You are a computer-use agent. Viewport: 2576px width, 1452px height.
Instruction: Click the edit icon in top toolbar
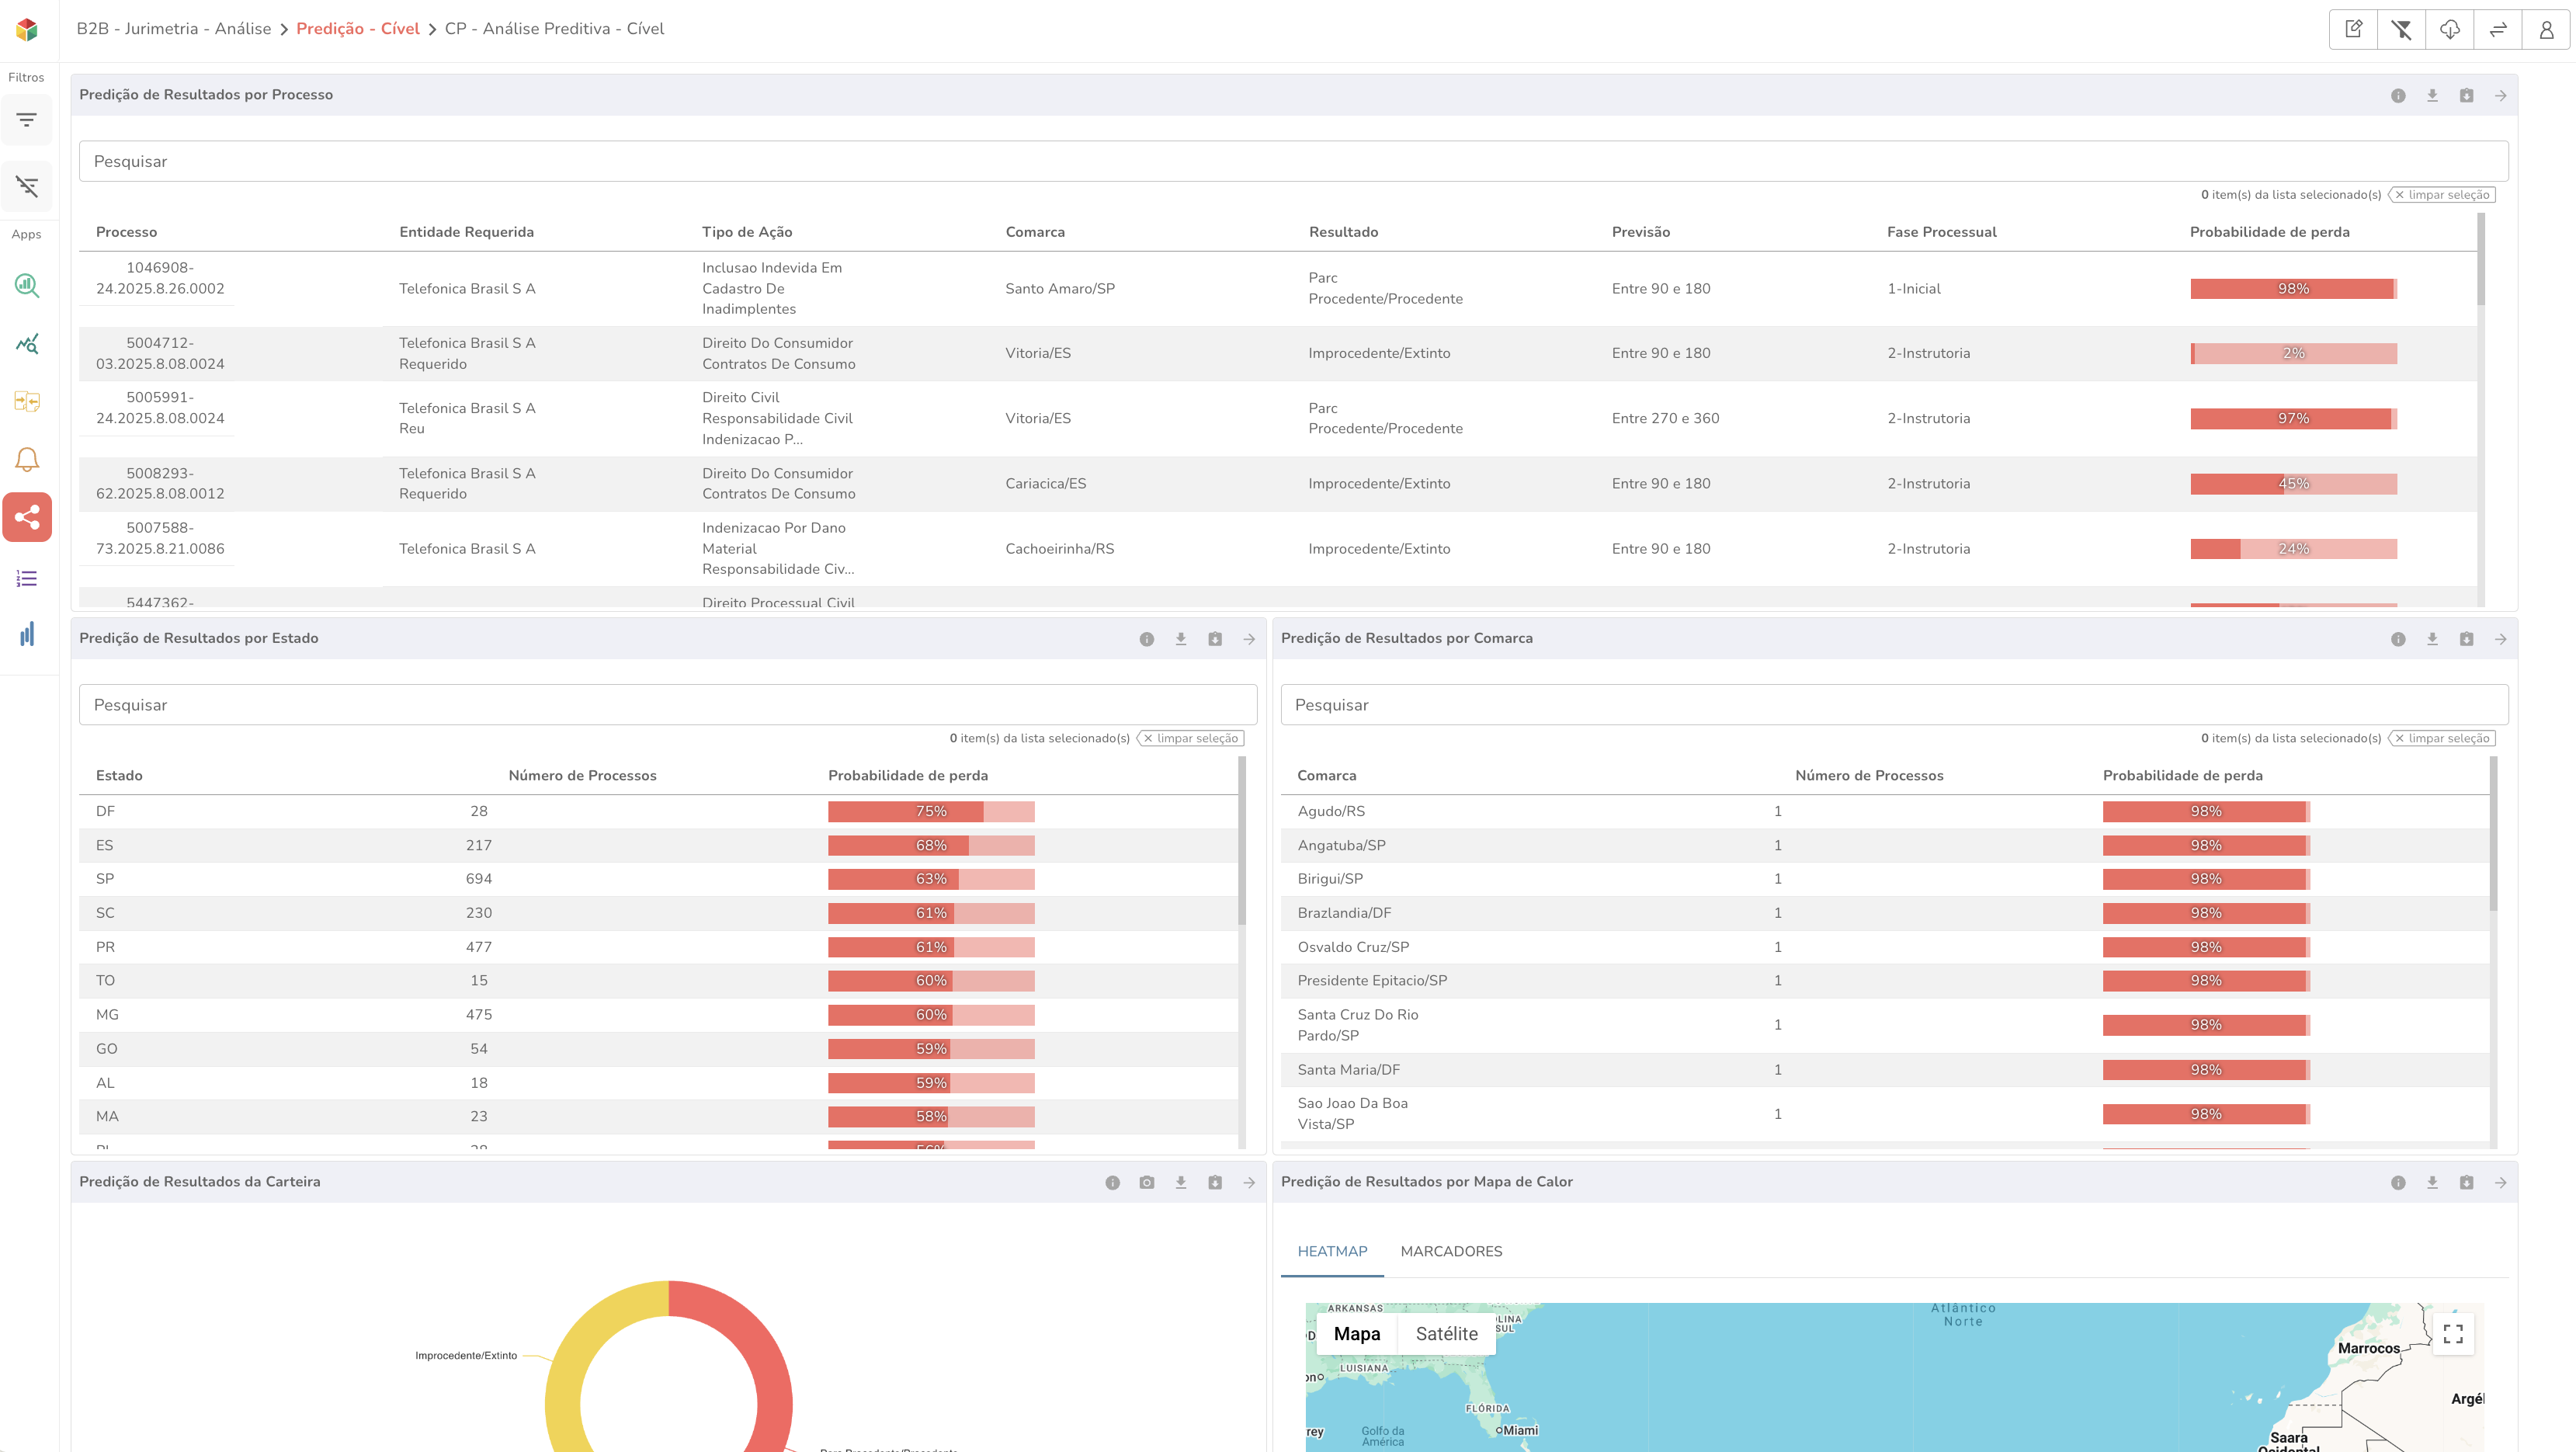(x=2353, y=29)
